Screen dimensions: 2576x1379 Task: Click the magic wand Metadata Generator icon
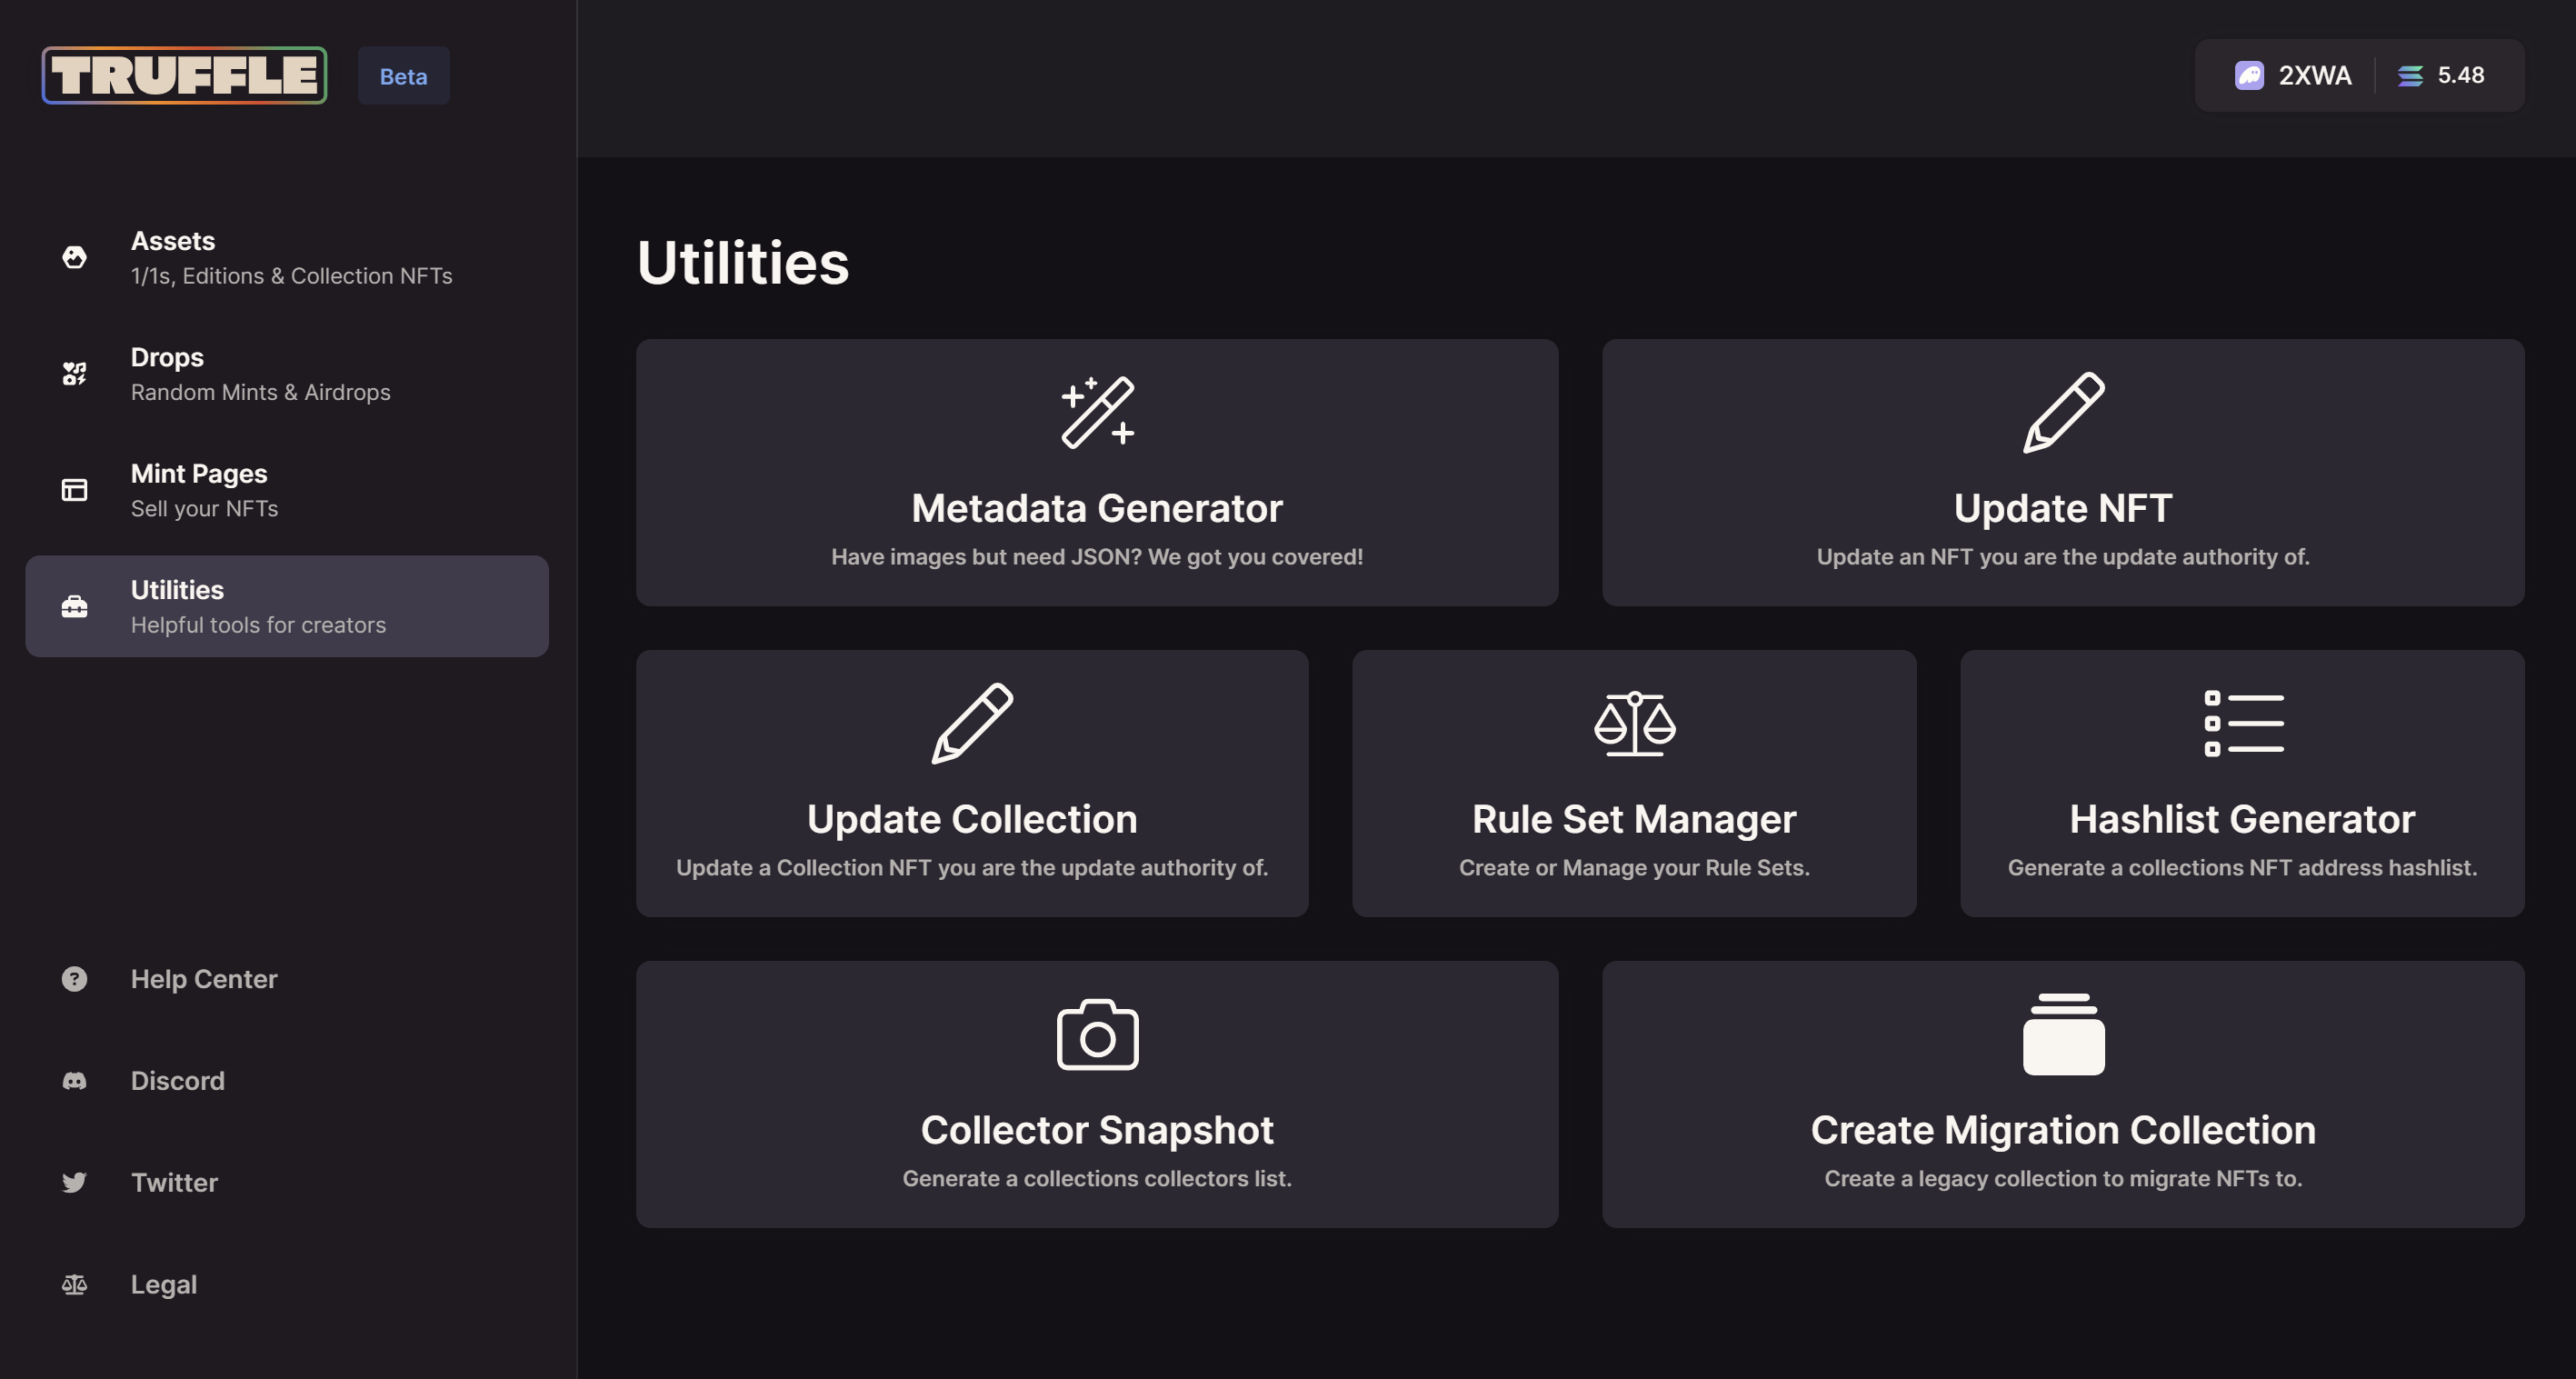[x=1097, y=412]
